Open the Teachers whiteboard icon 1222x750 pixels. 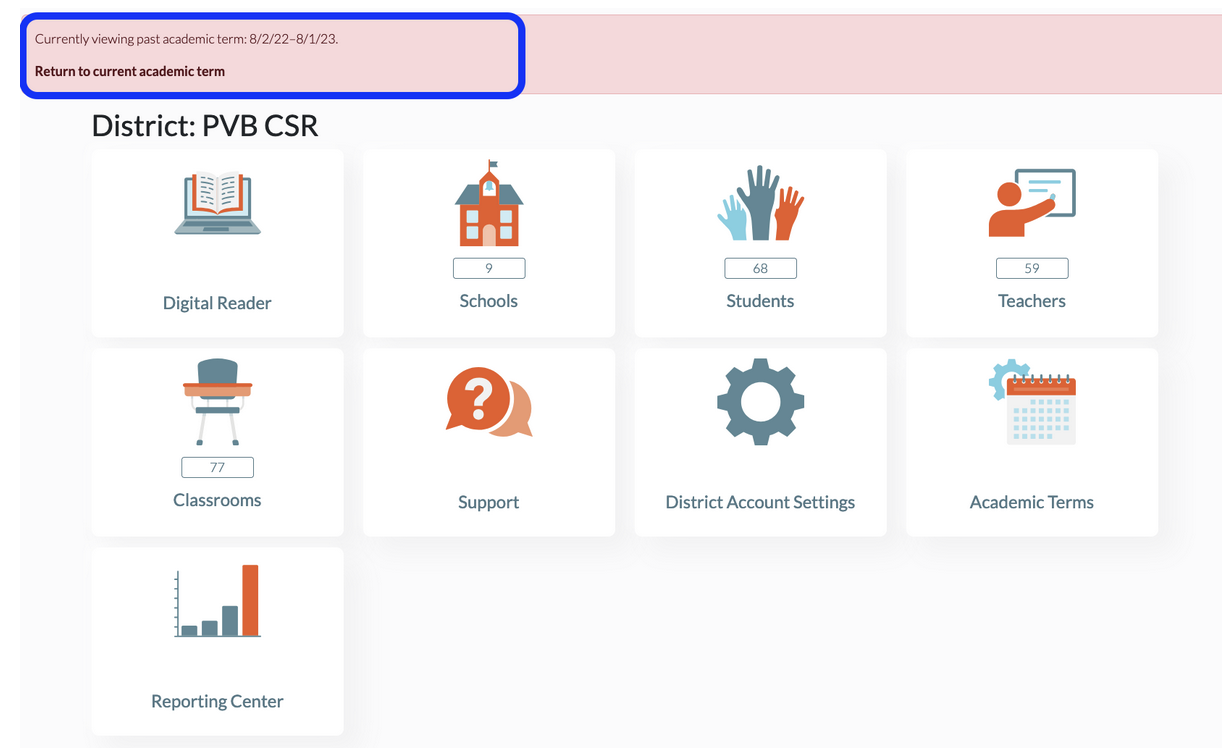coord(1032,203)
